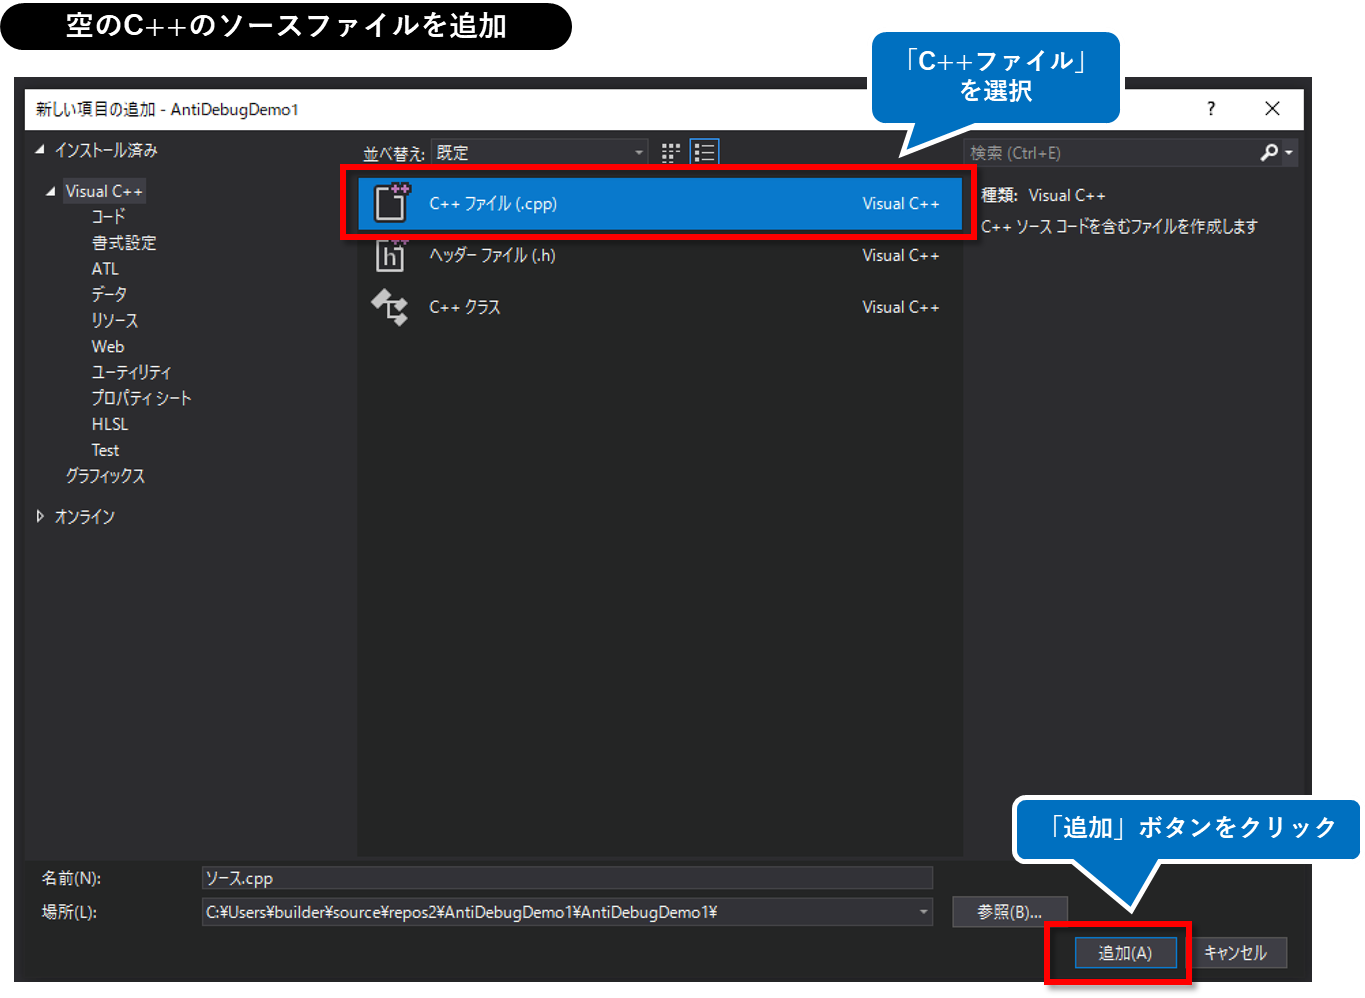
Task: Click the 検索 (Ctrl+E) search box
Action: pyautogui.click(x=1110, y=153)
